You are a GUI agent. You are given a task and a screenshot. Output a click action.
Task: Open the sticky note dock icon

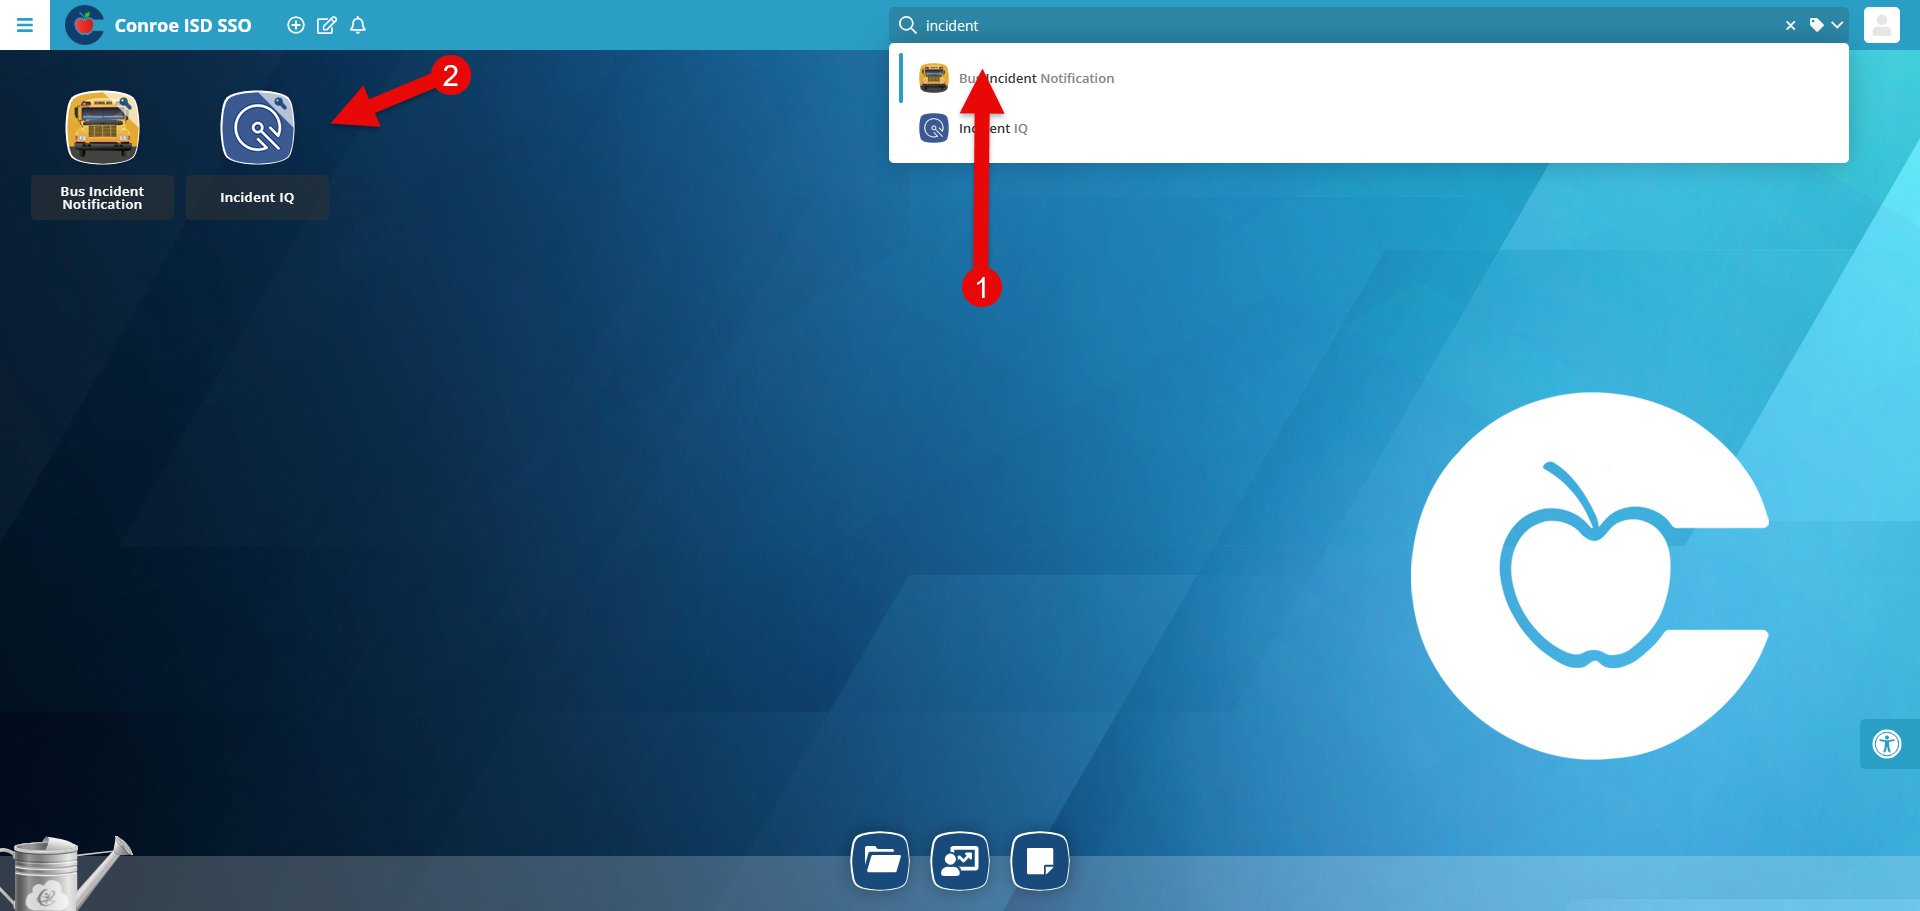click(x=1040, y=860)
